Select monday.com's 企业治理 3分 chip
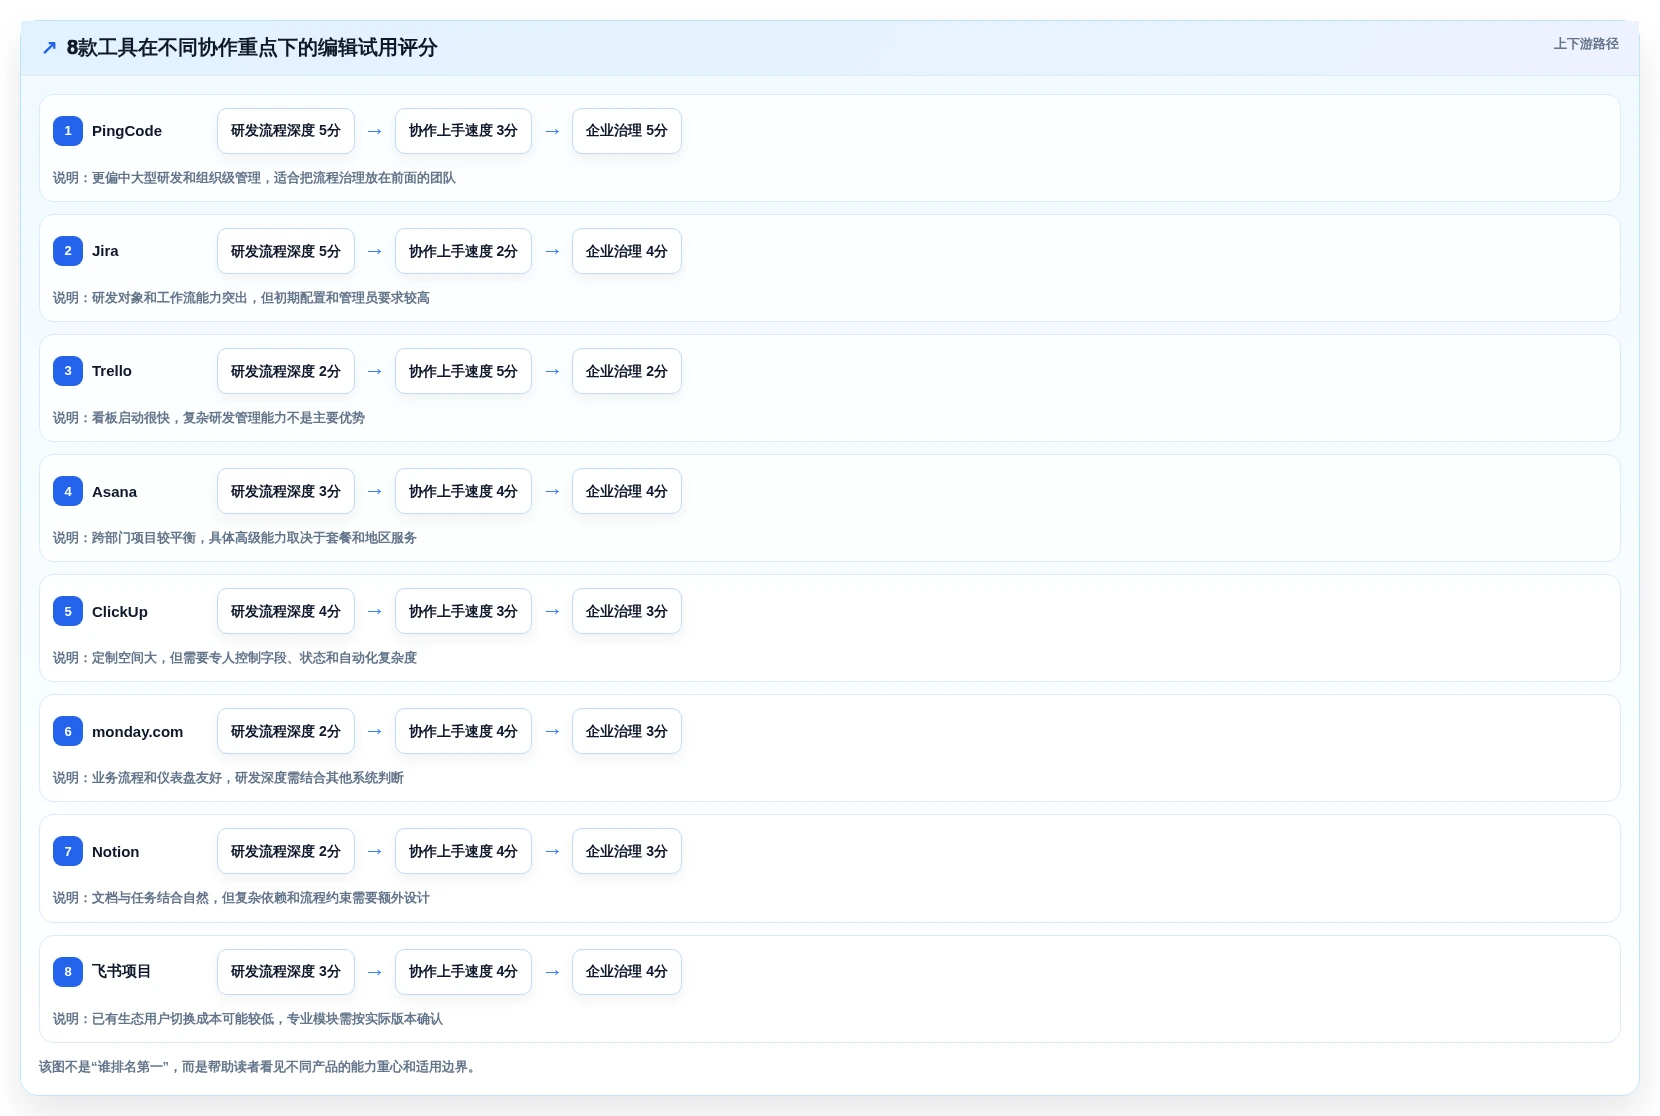 point(627,731)
